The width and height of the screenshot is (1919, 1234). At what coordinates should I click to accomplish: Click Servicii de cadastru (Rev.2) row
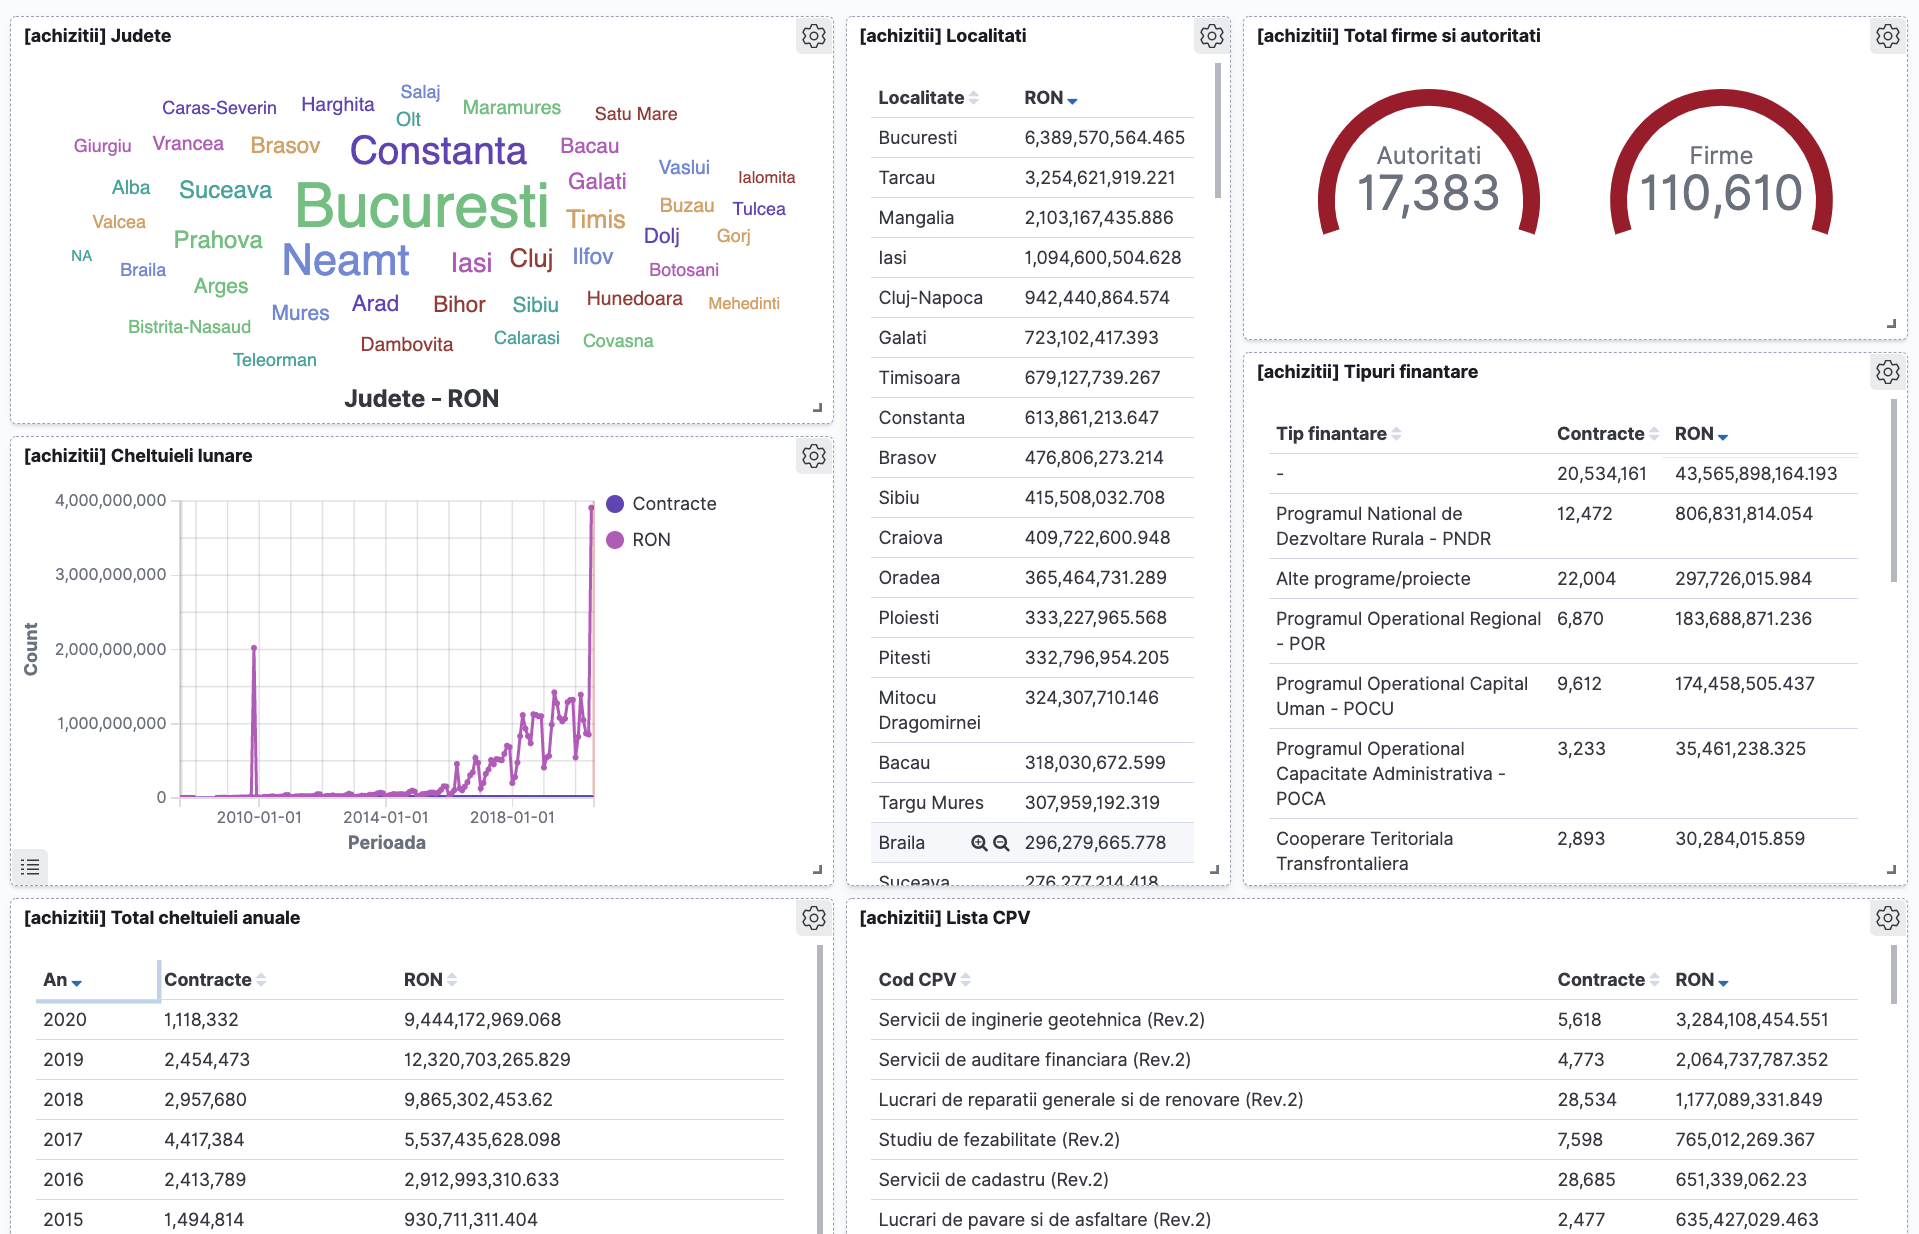click(x=1365, y=1180)
